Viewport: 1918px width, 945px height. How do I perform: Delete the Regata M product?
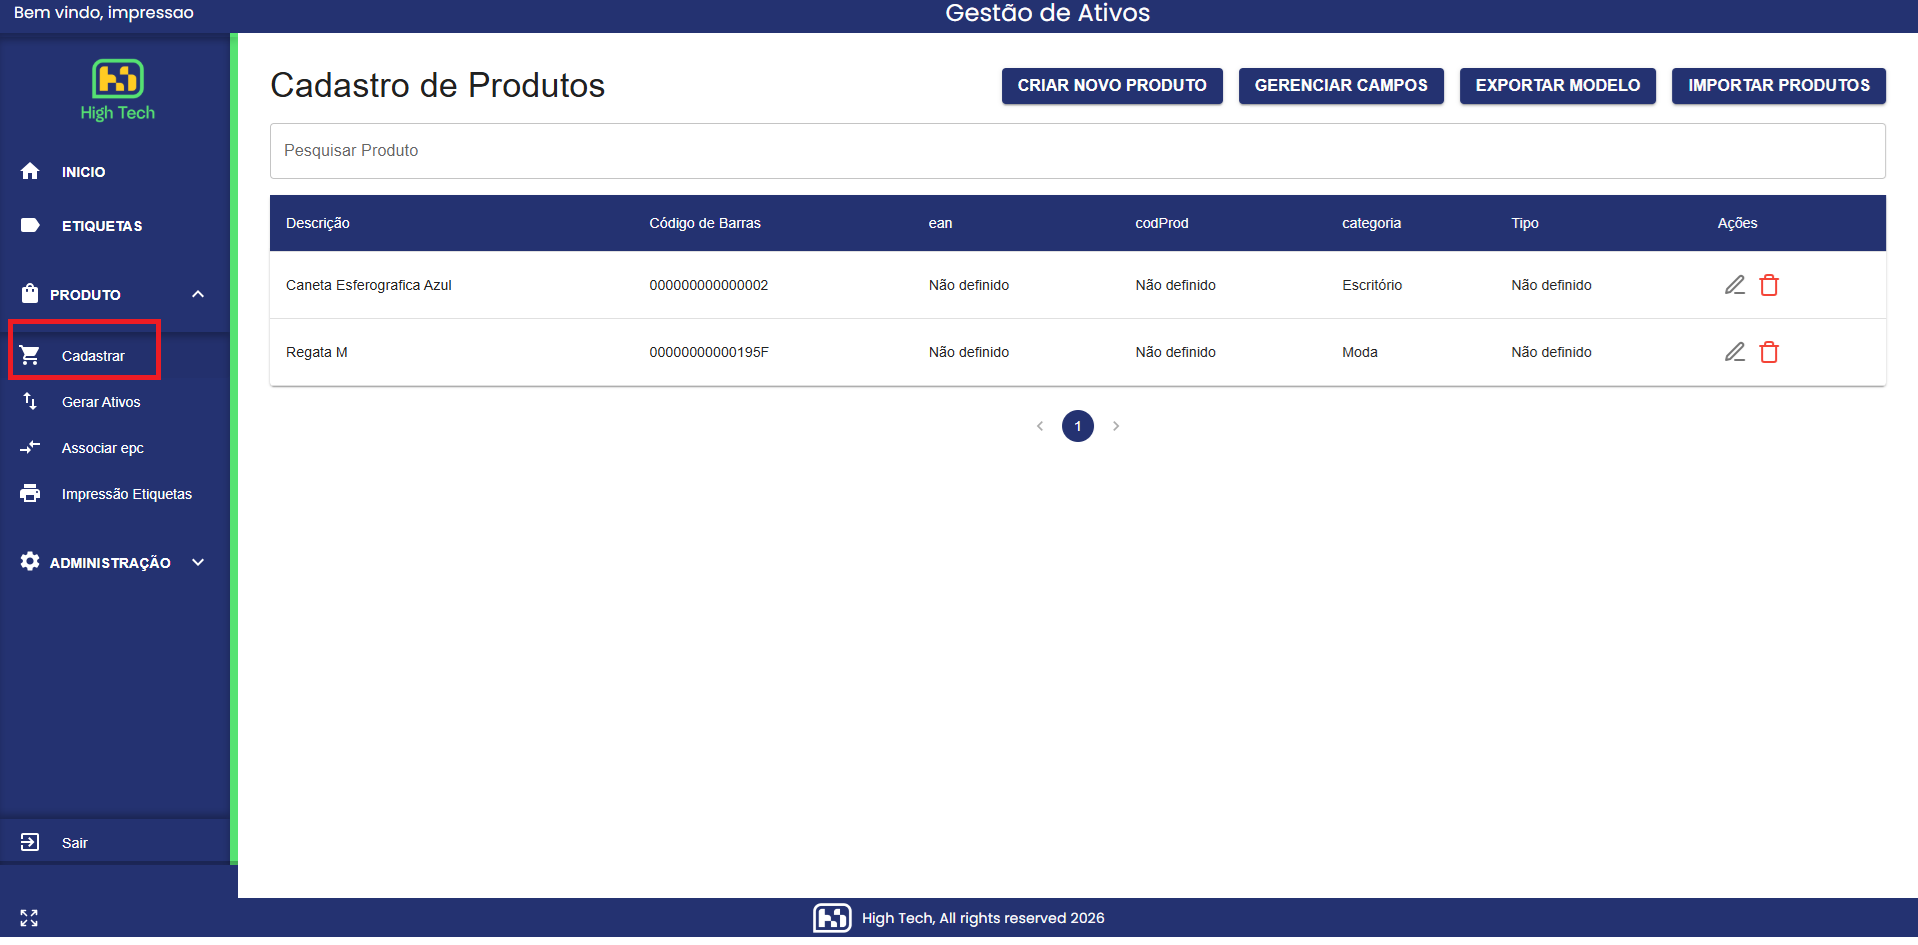pos(1769,352)
